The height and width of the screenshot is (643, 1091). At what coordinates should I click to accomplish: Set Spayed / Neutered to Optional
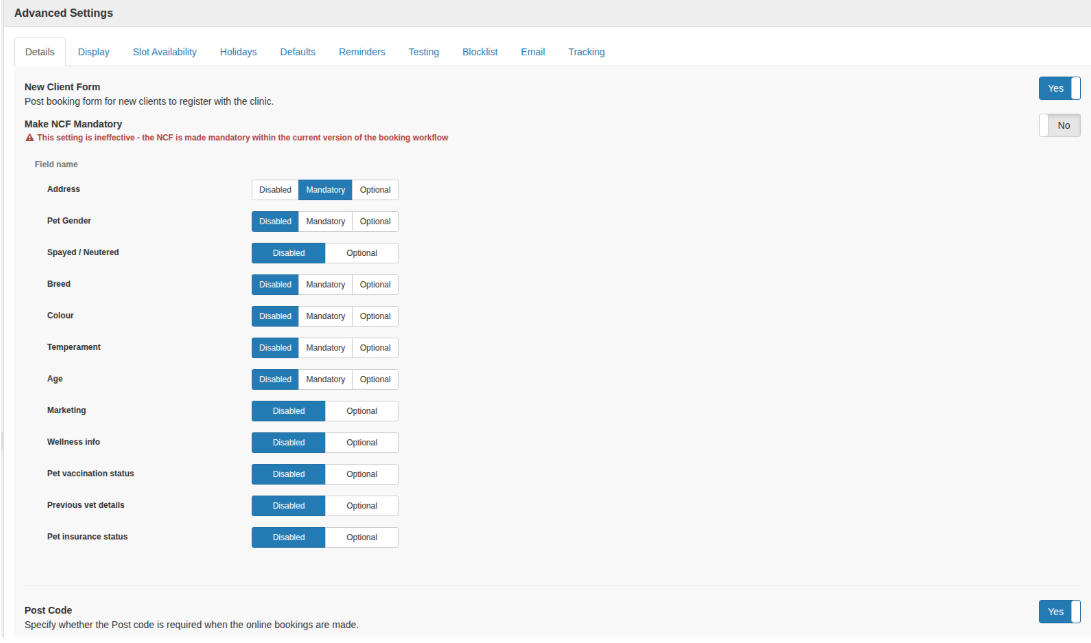pyautogui.click(x=361, y=252)
